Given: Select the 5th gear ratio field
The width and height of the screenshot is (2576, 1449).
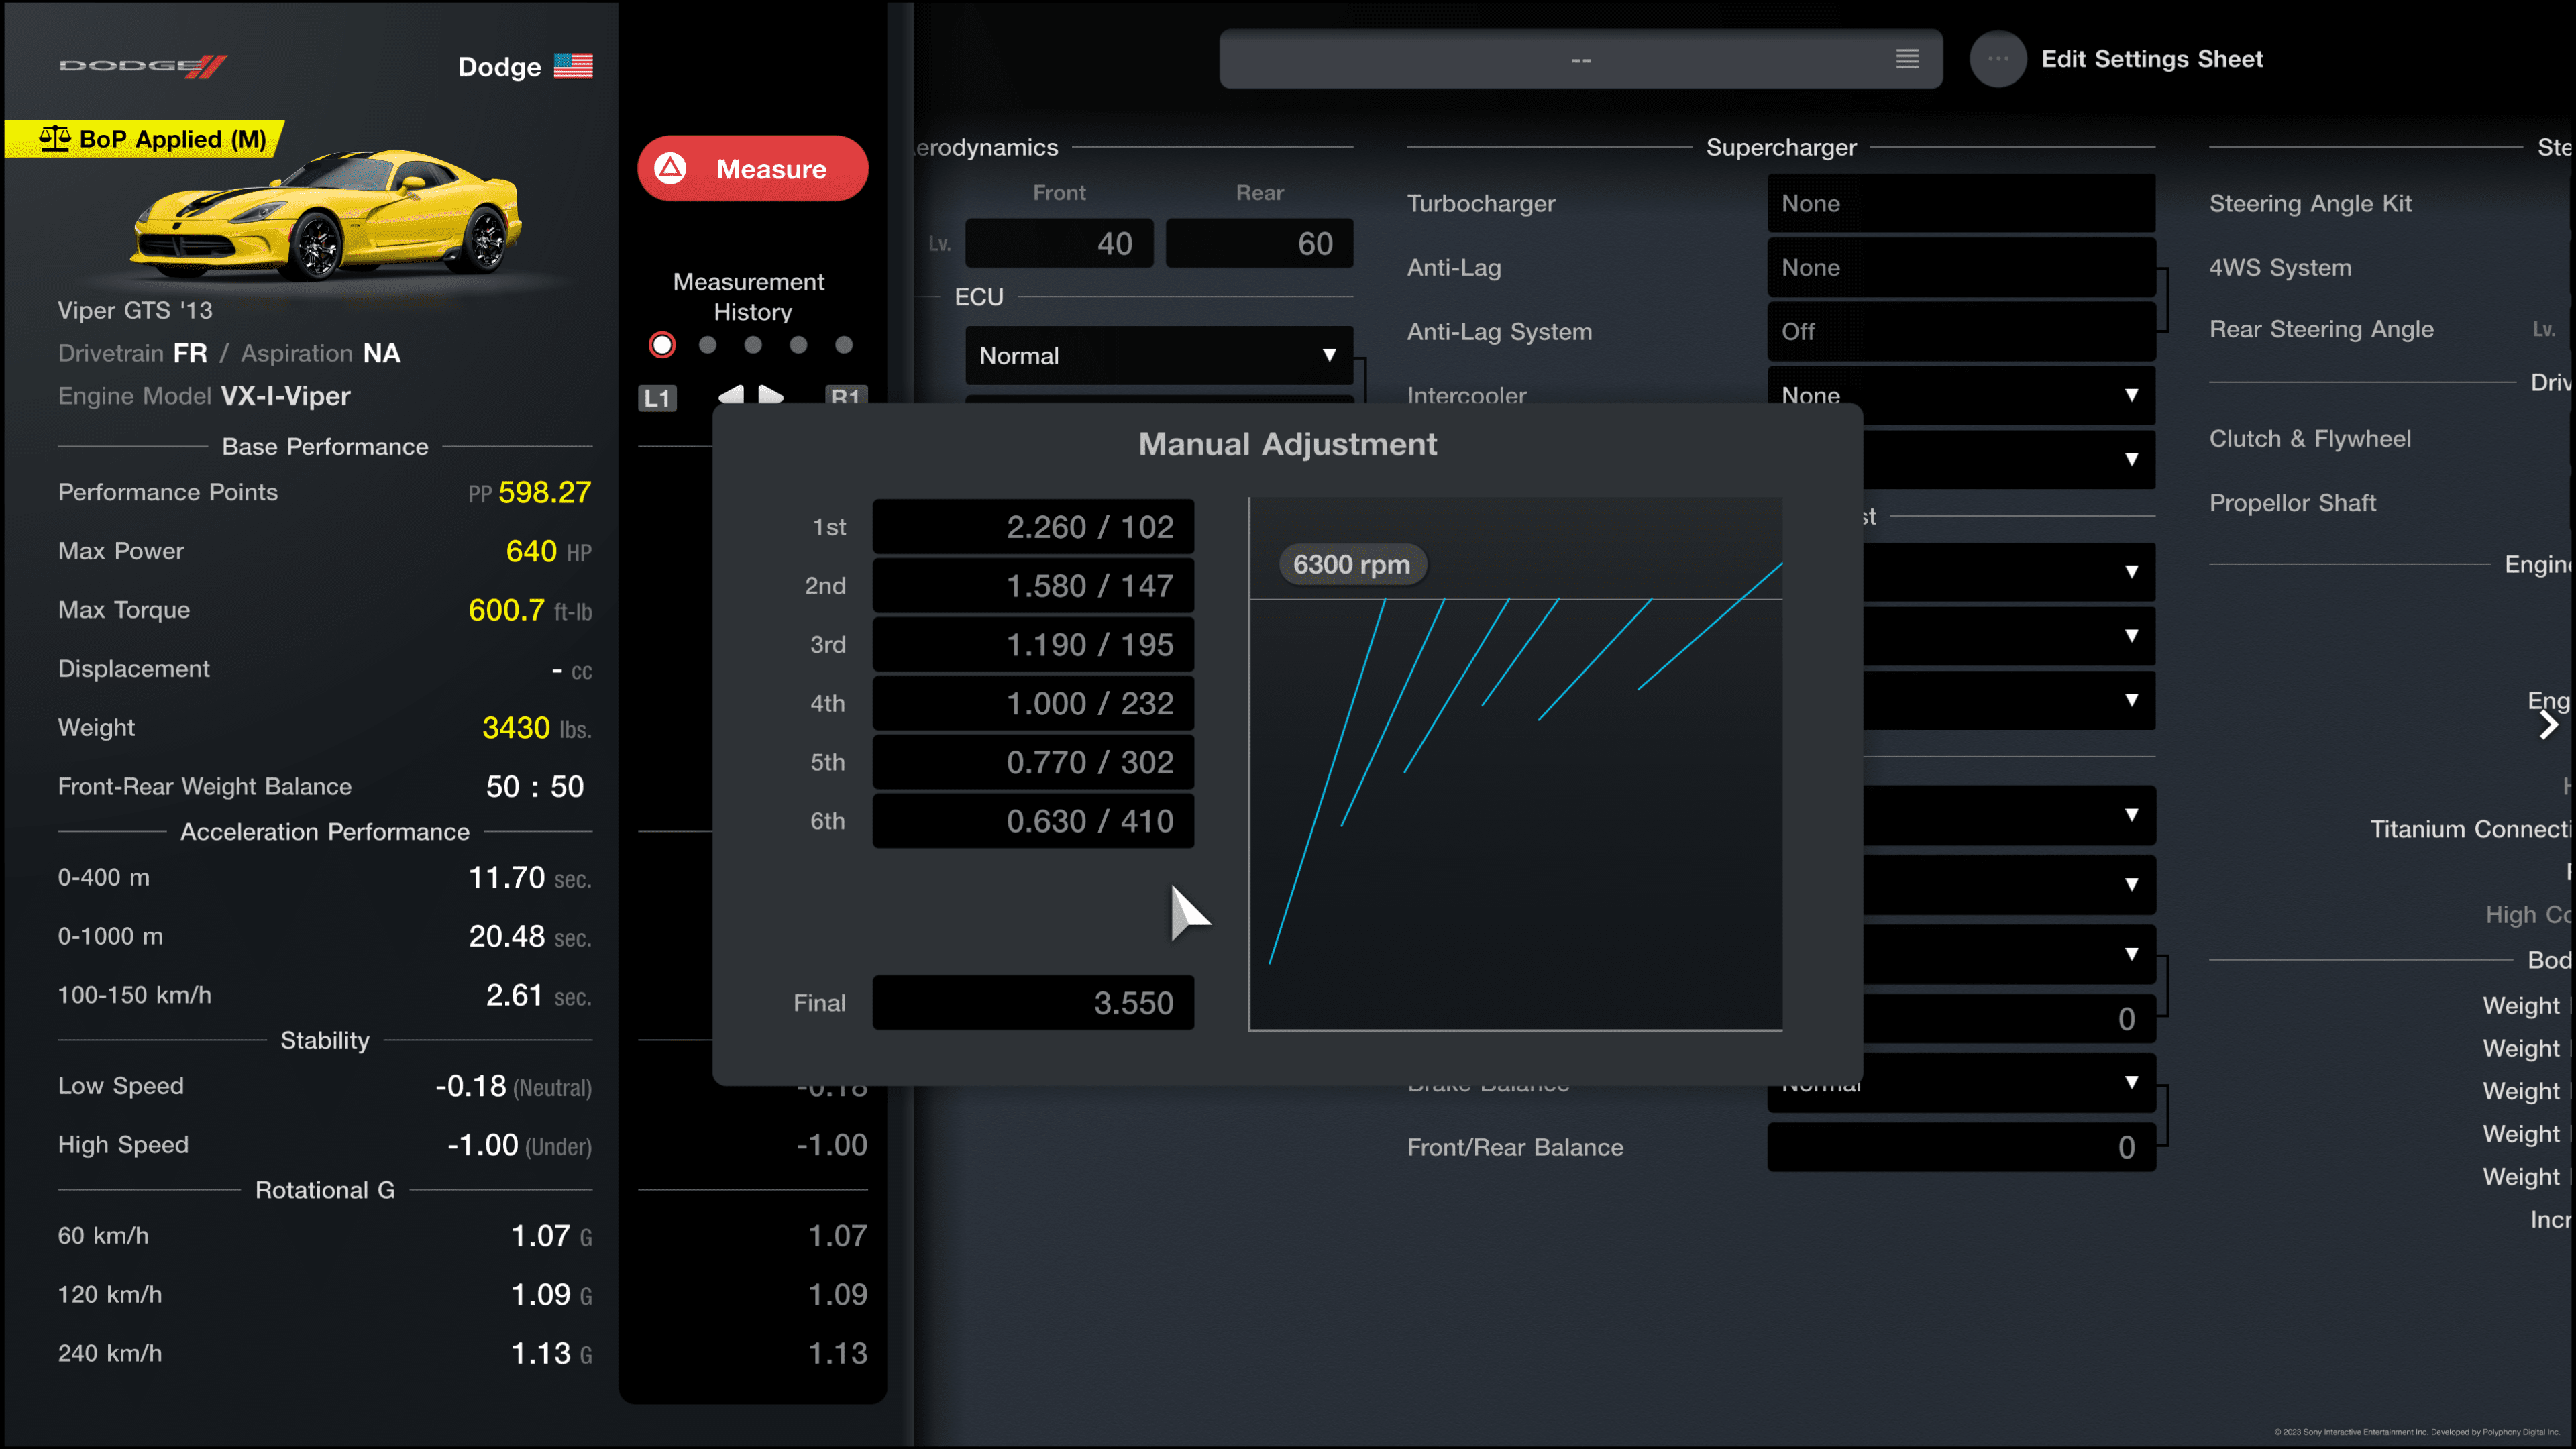Looking at the screenshot, I should (x=1033, y=763).
